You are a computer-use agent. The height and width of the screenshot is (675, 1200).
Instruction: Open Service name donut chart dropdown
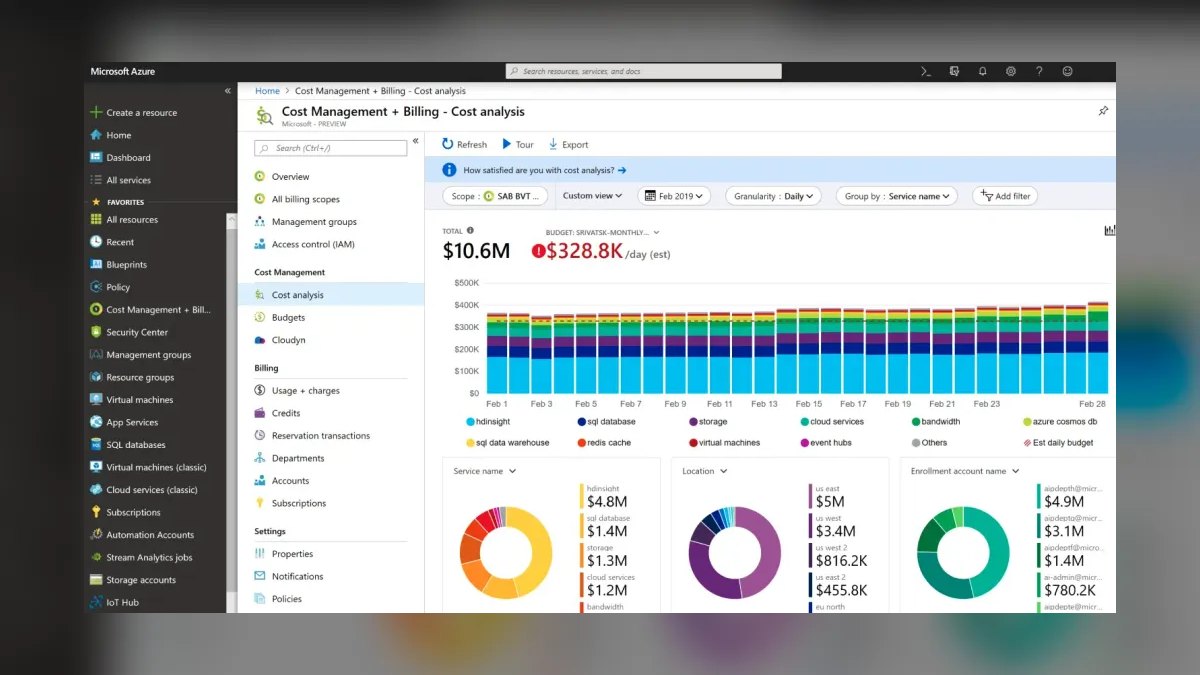pos(485,471)
